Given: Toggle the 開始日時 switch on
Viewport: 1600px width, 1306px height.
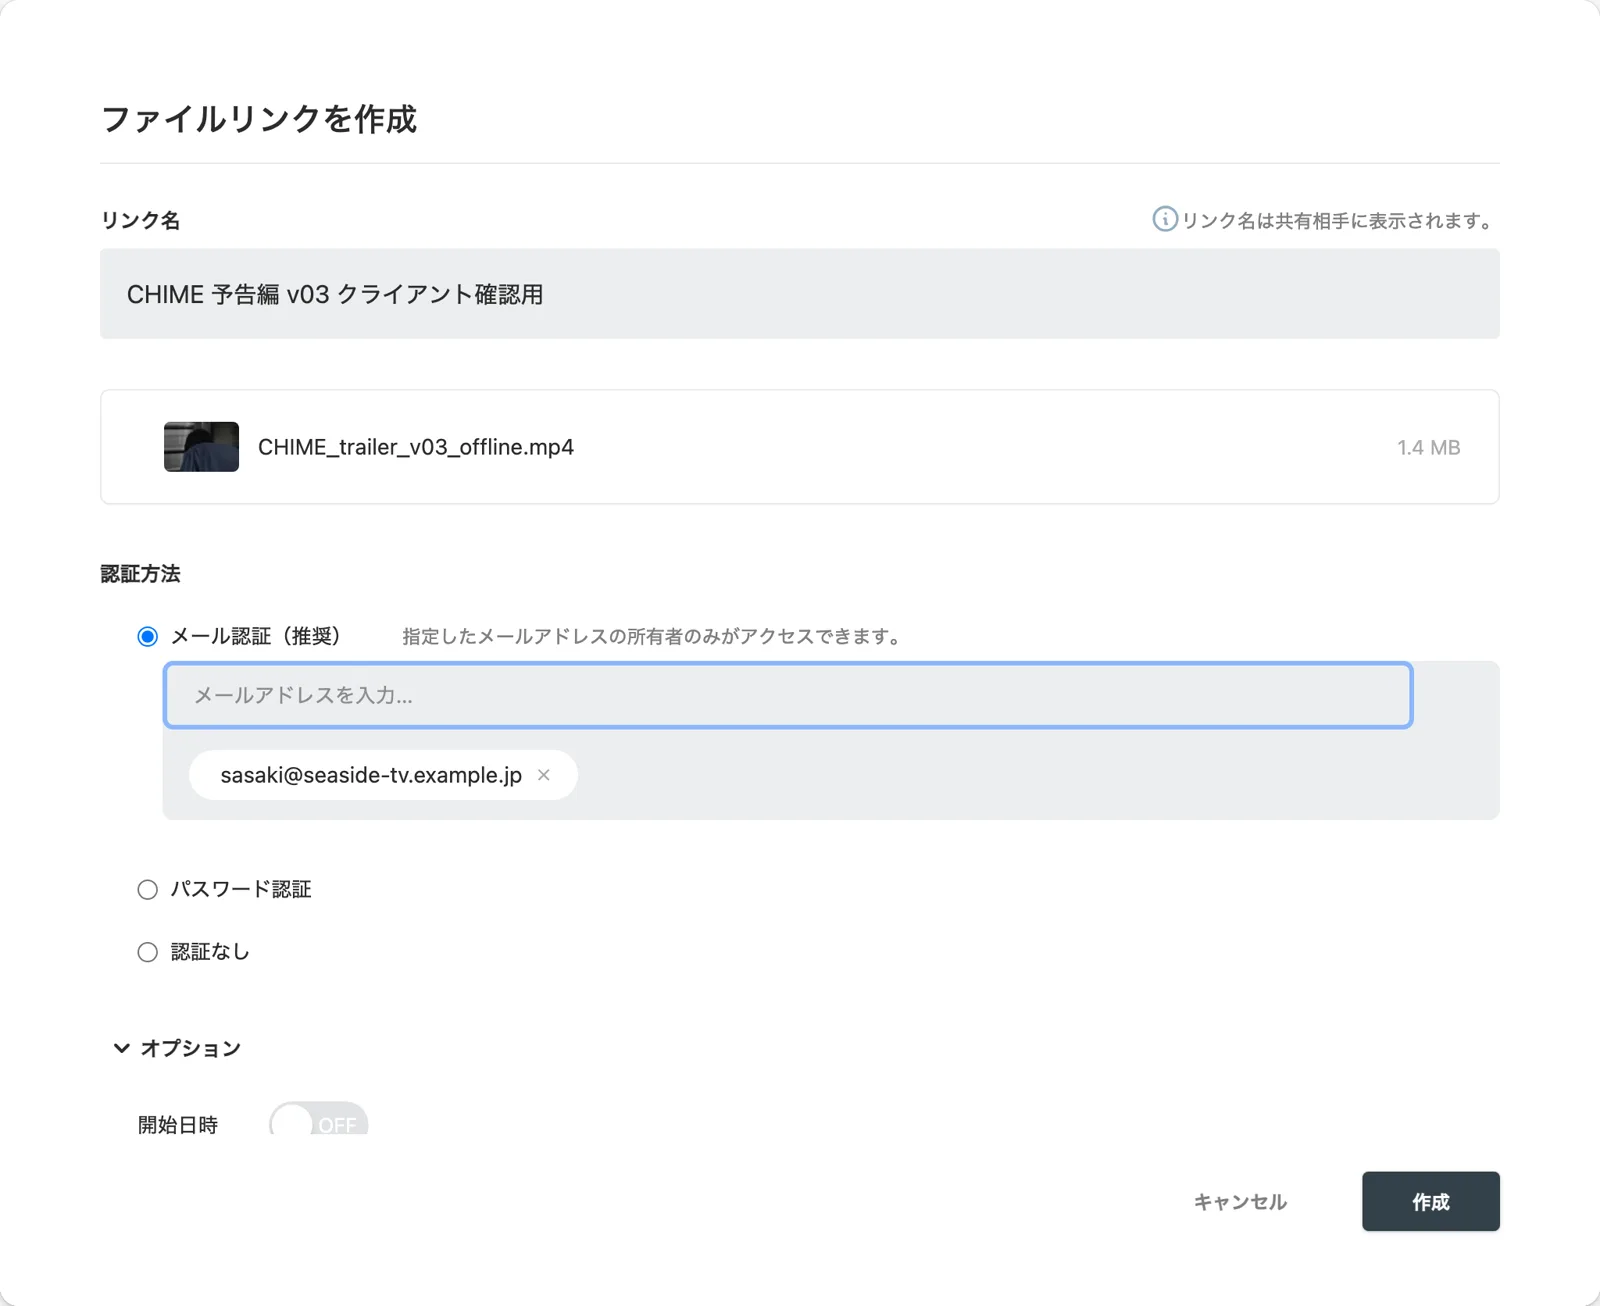Looking at the screenshot, I should click(x=318, y=1120).
